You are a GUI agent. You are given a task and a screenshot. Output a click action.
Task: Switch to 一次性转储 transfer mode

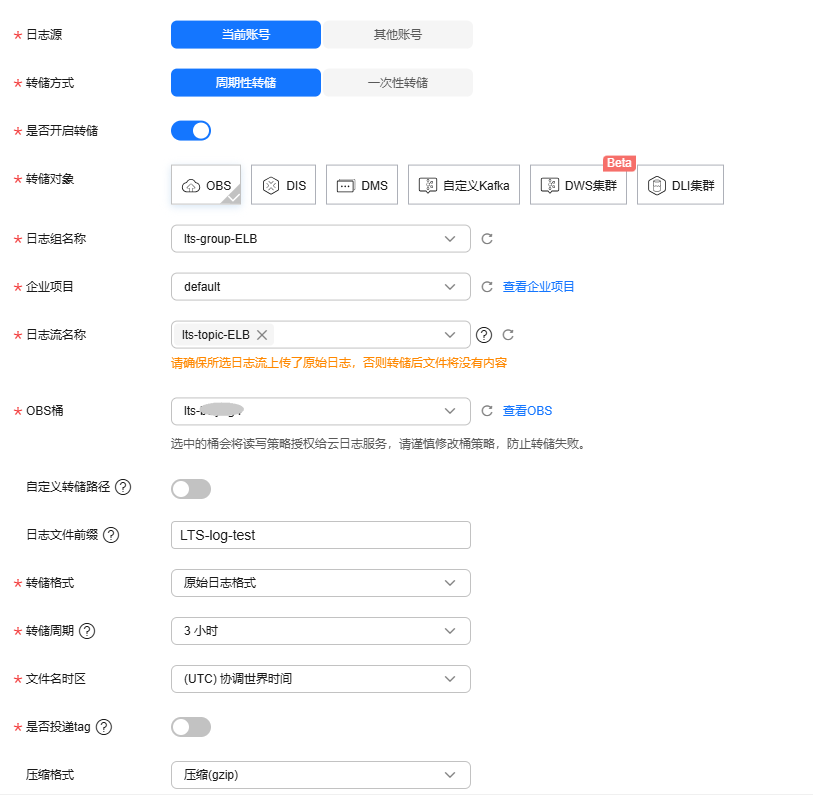click(x=398, y=82)
